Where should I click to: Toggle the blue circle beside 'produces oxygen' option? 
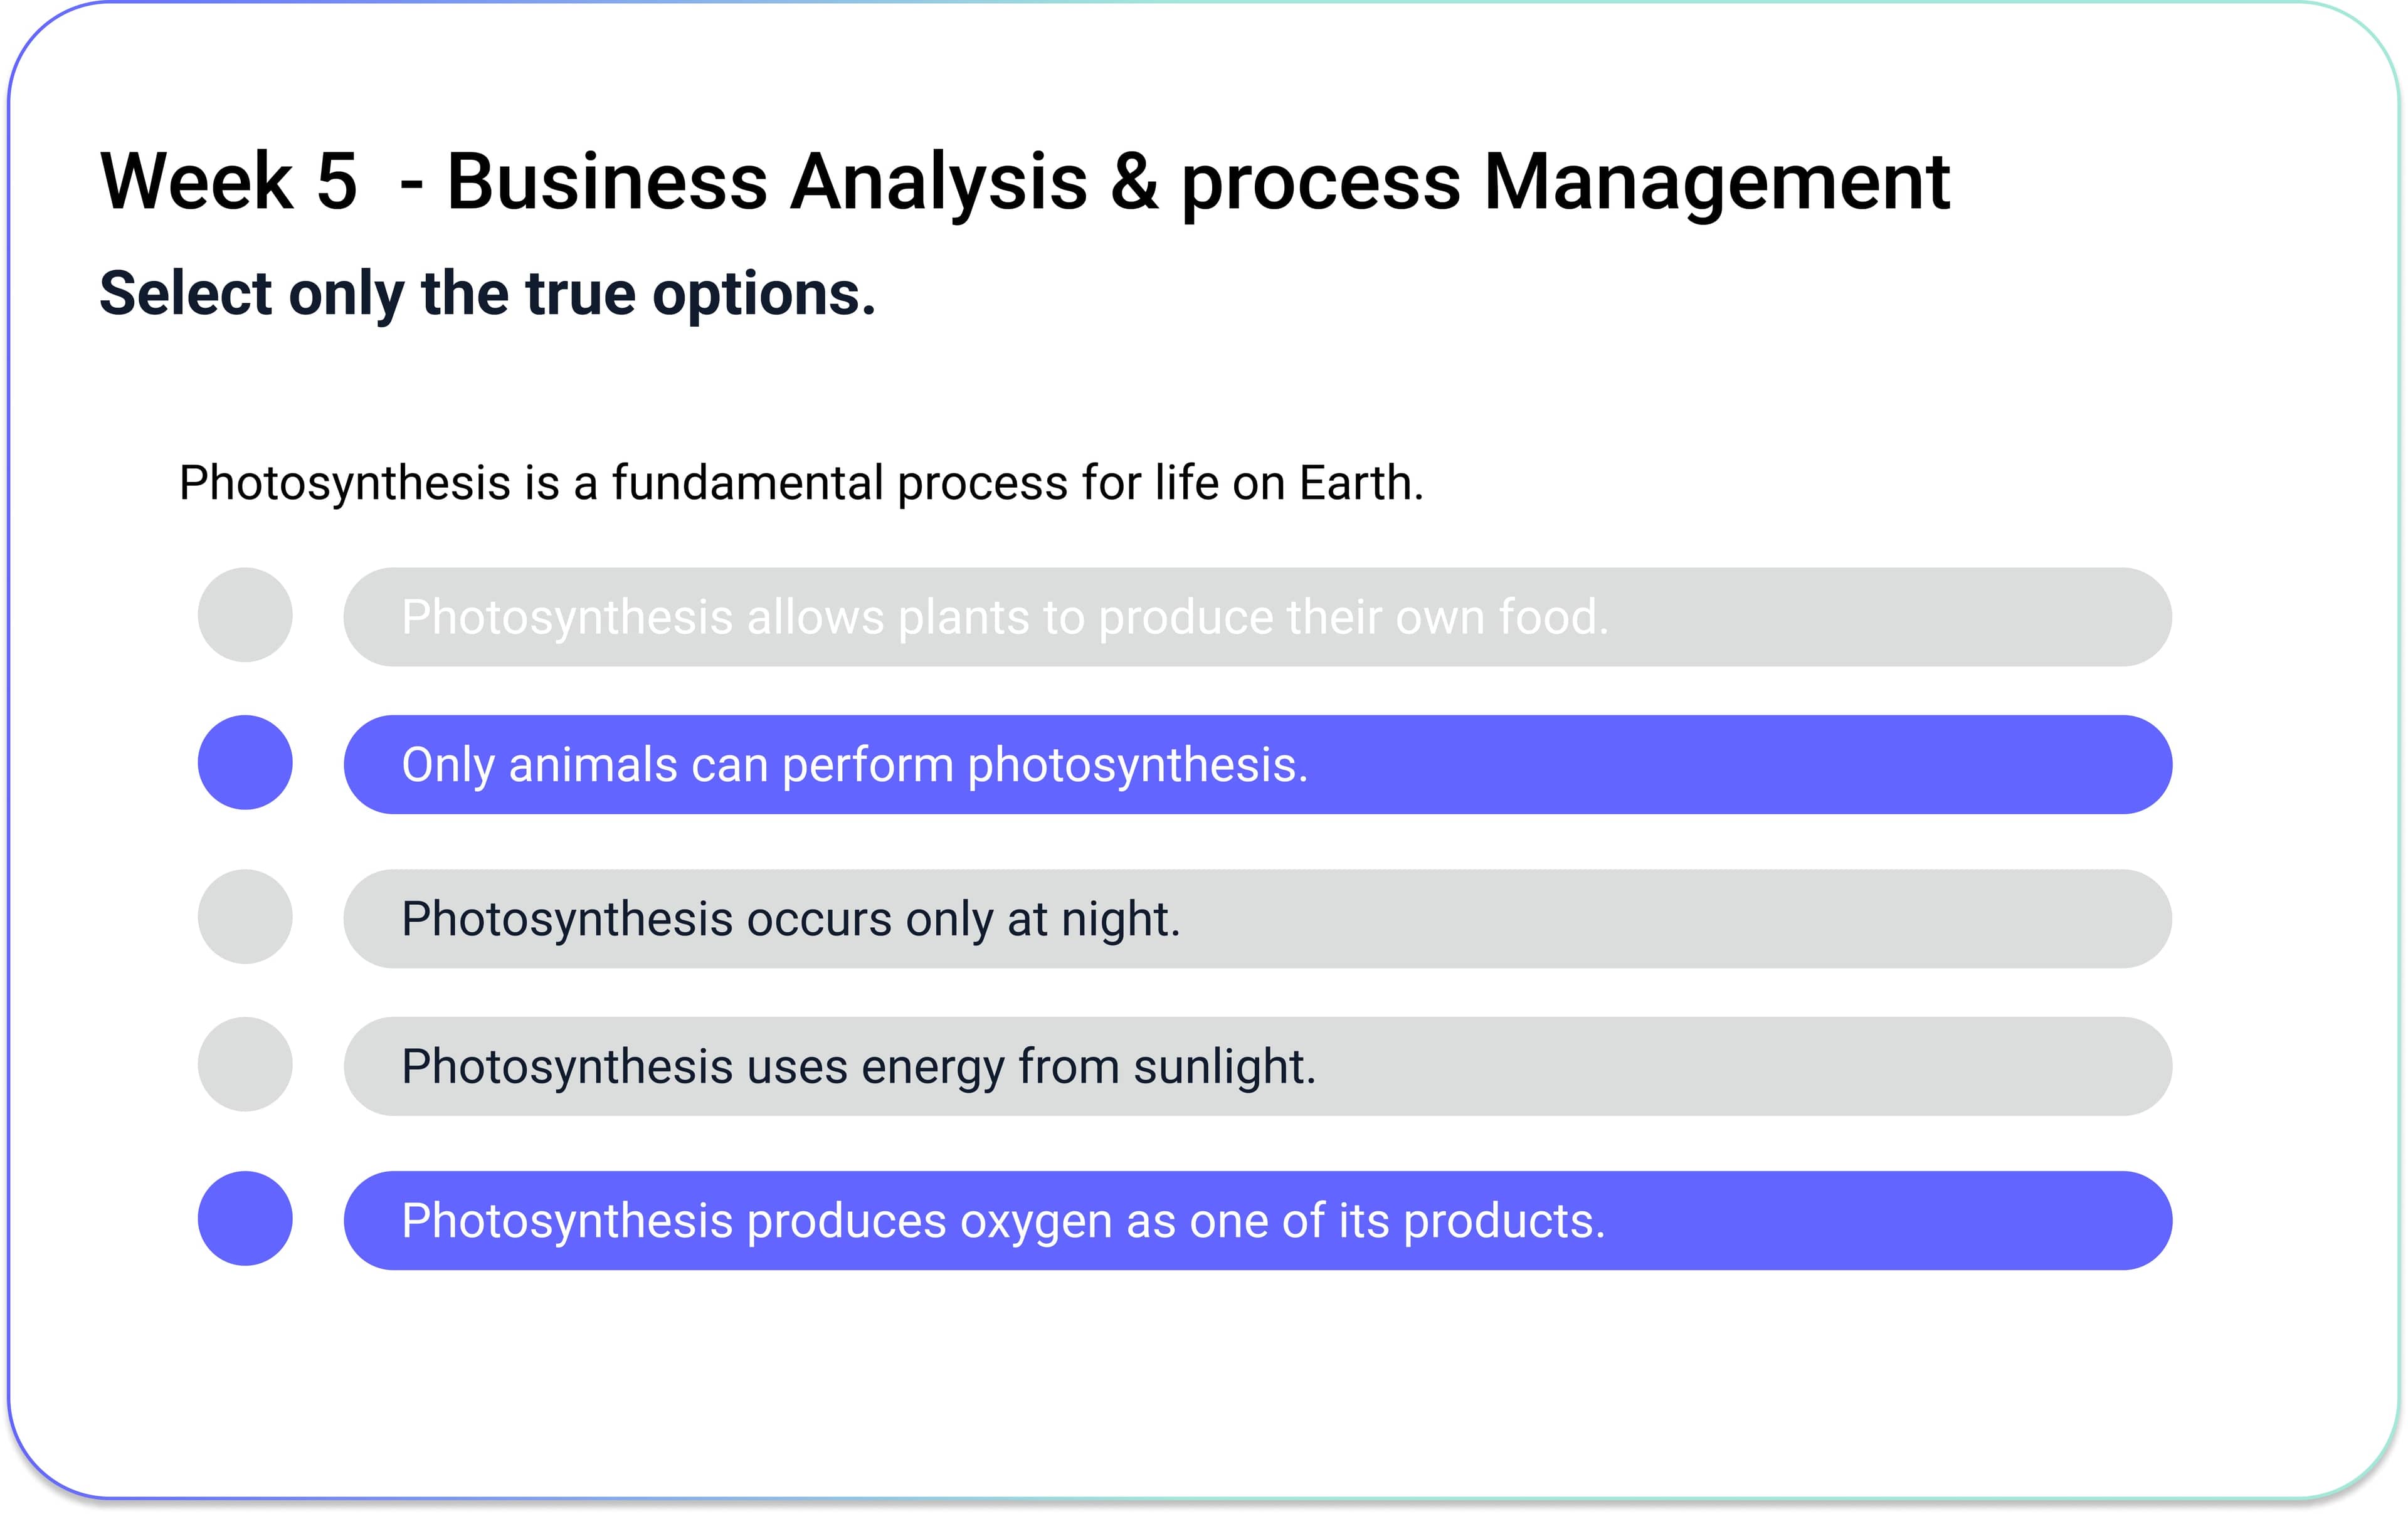(x=245, y=1218)
